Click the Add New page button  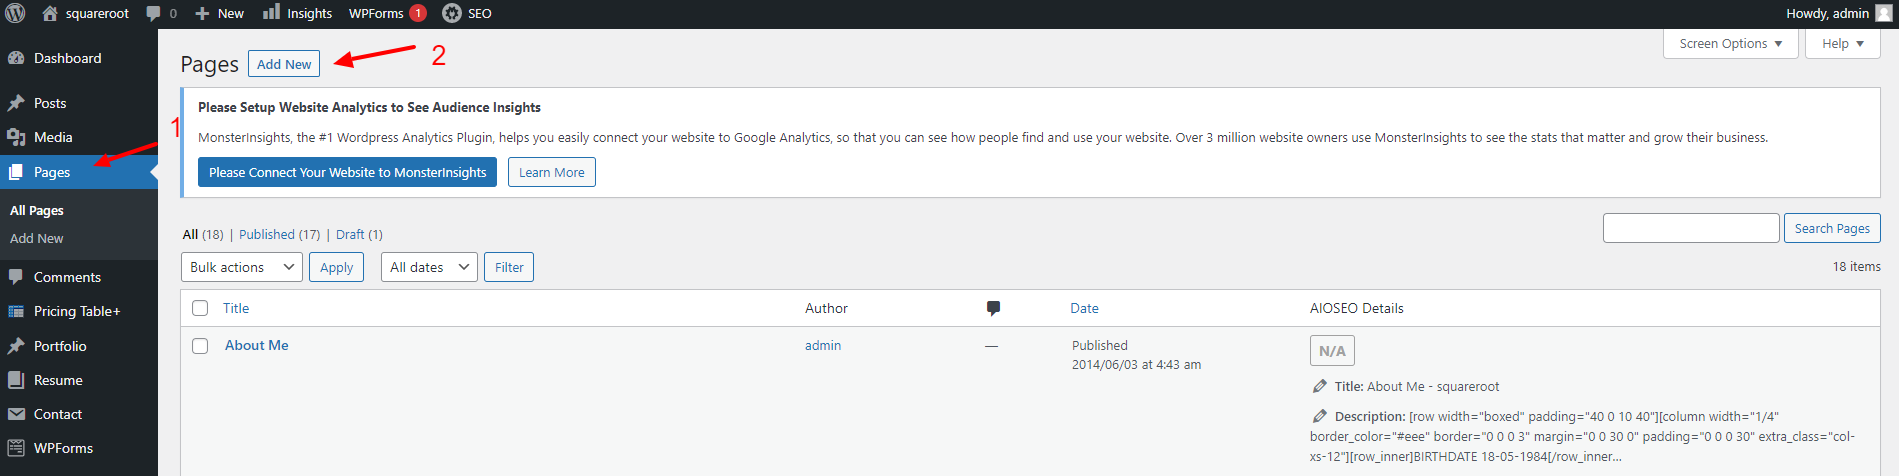click(284, 64)
